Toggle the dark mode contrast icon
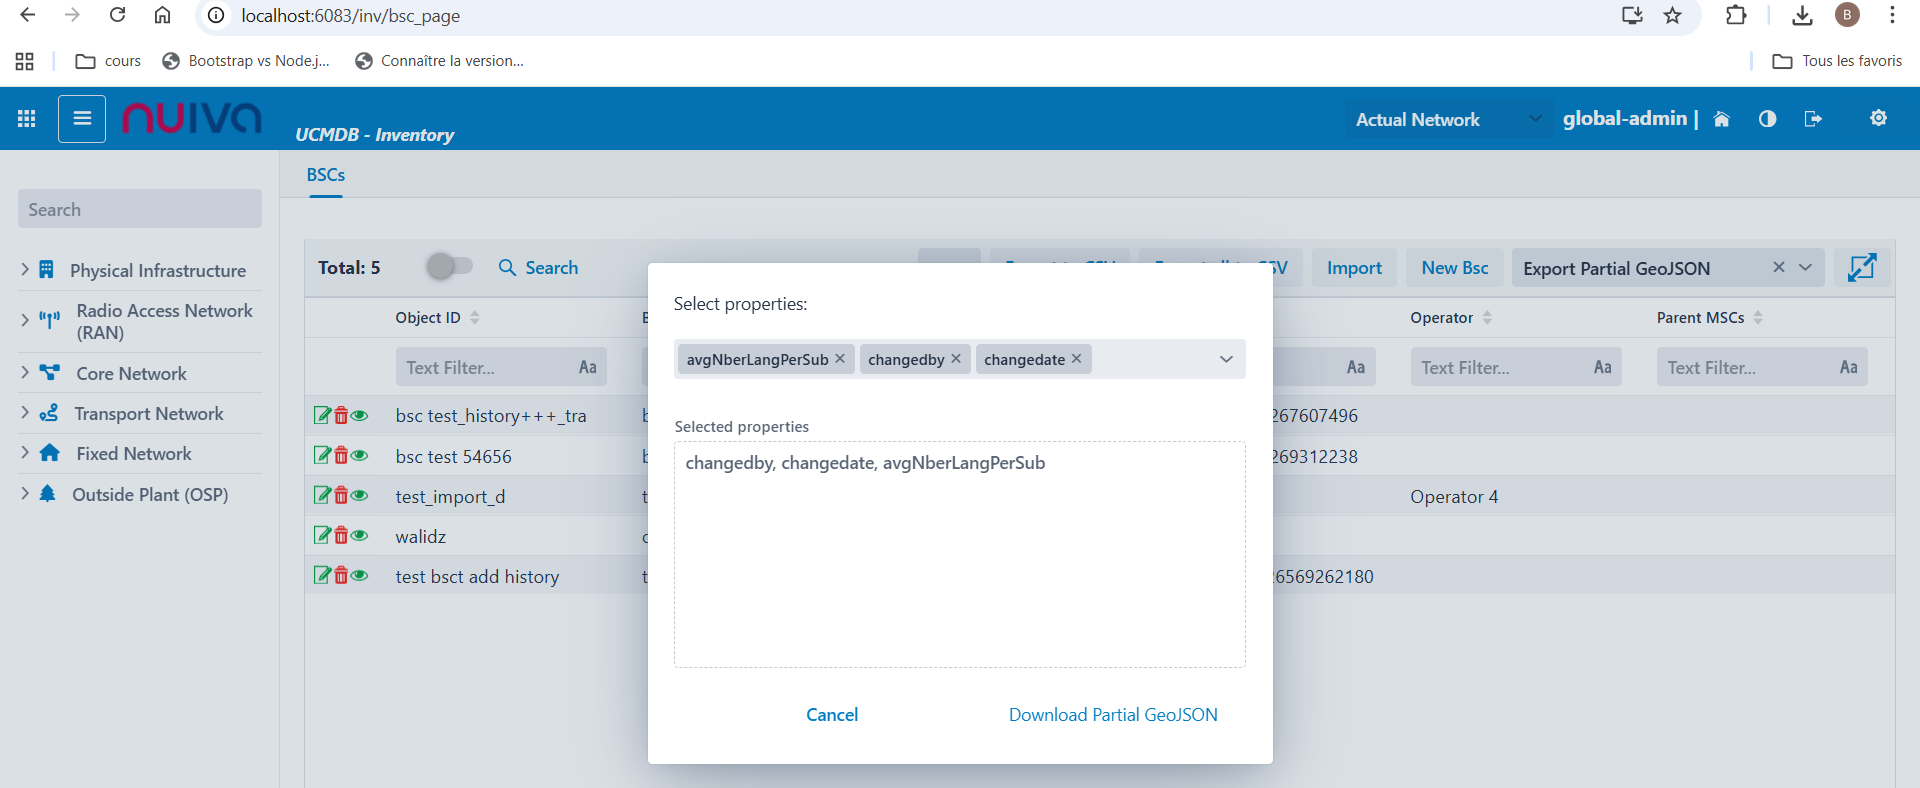This screenshot has width=1920, height=788. click(x=1767, y=119)
